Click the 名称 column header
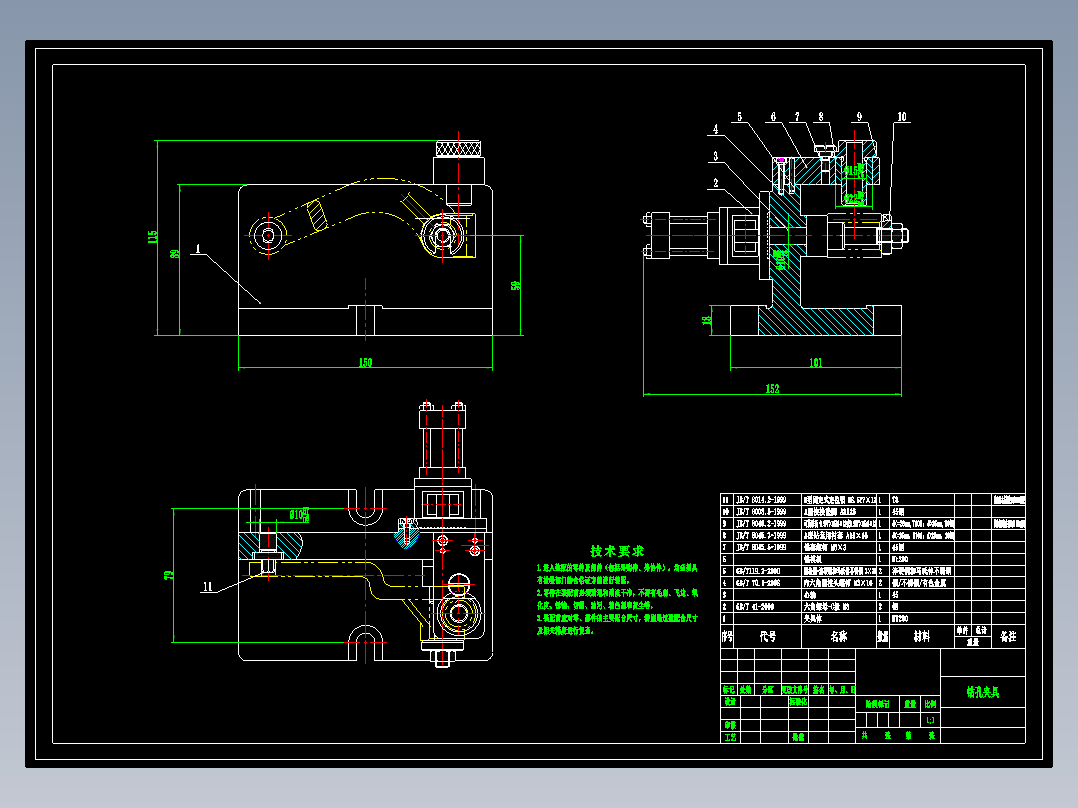This screenshot has width=1078, height=808. [x=839, y=637]
